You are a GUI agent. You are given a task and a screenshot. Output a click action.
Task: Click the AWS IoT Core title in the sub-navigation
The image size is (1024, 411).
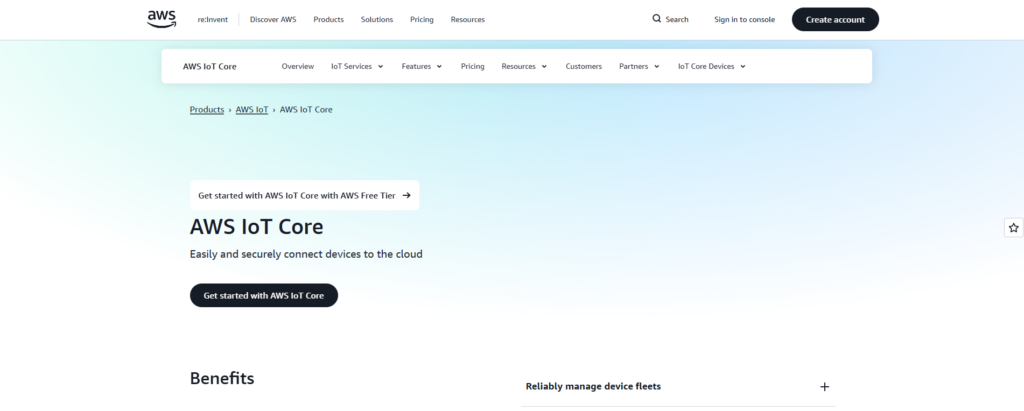pos(210,66)
